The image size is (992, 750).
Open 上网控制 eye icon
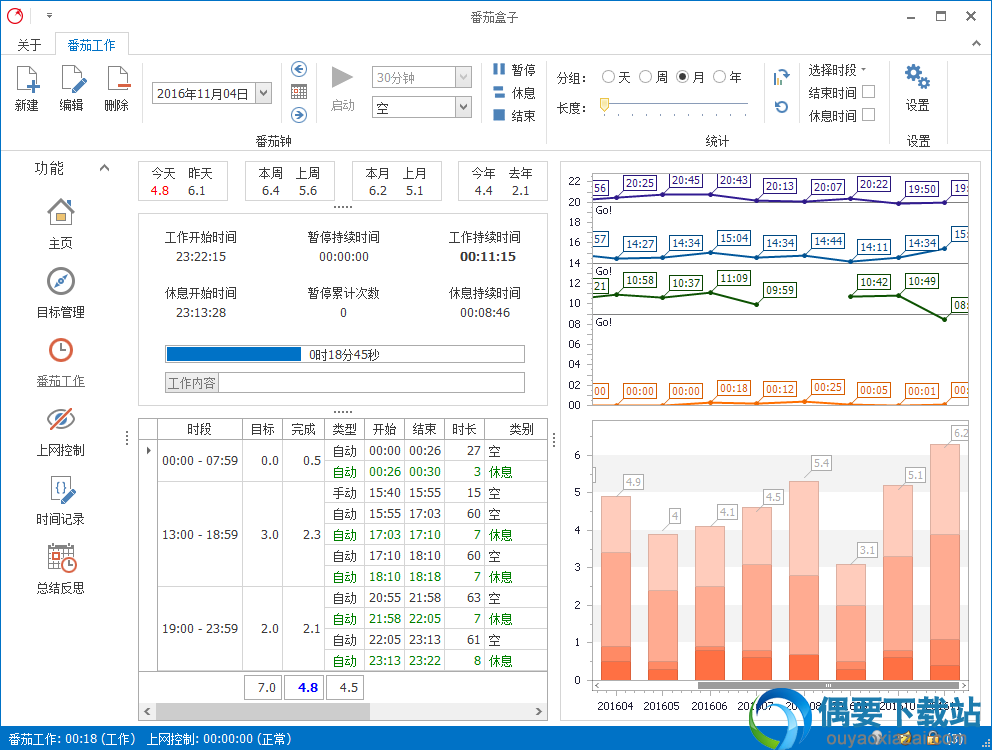point(61,431)
